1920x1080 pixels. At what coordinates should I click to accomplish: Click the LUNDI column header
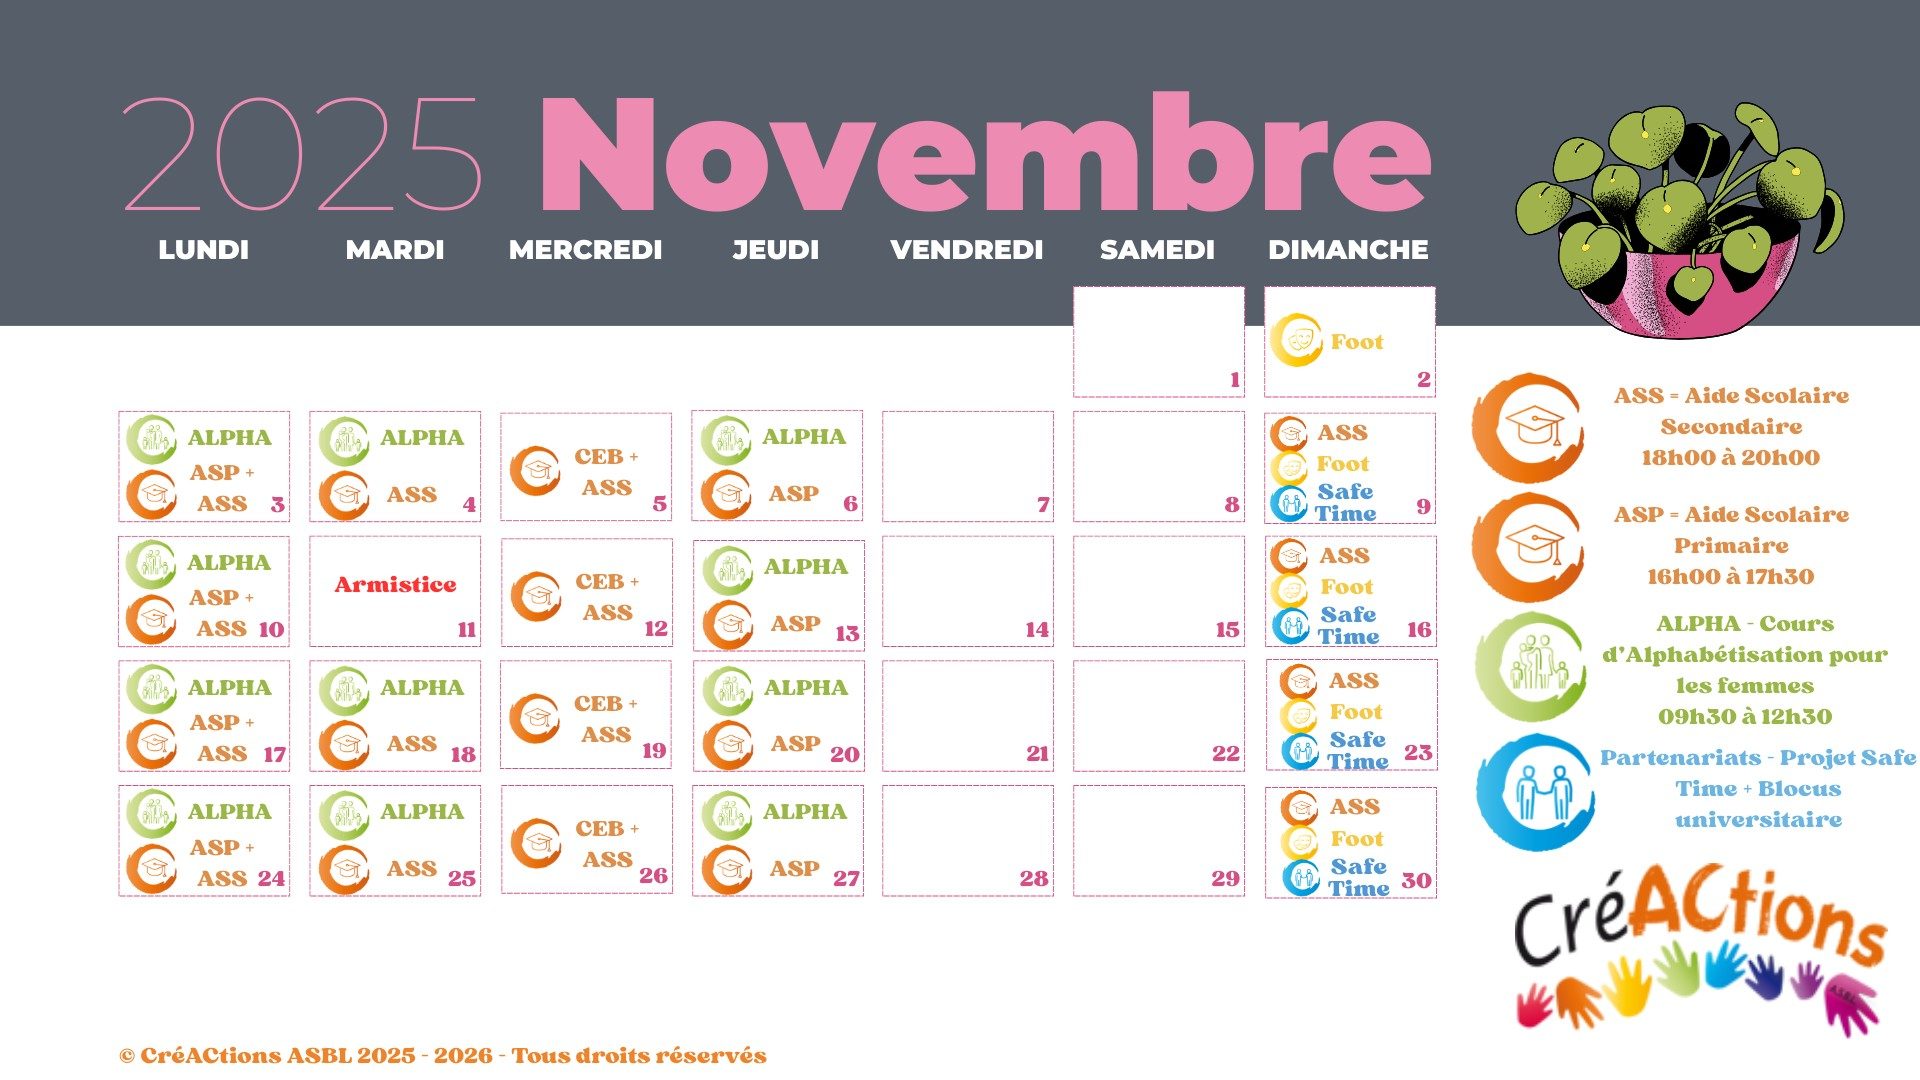203,250
